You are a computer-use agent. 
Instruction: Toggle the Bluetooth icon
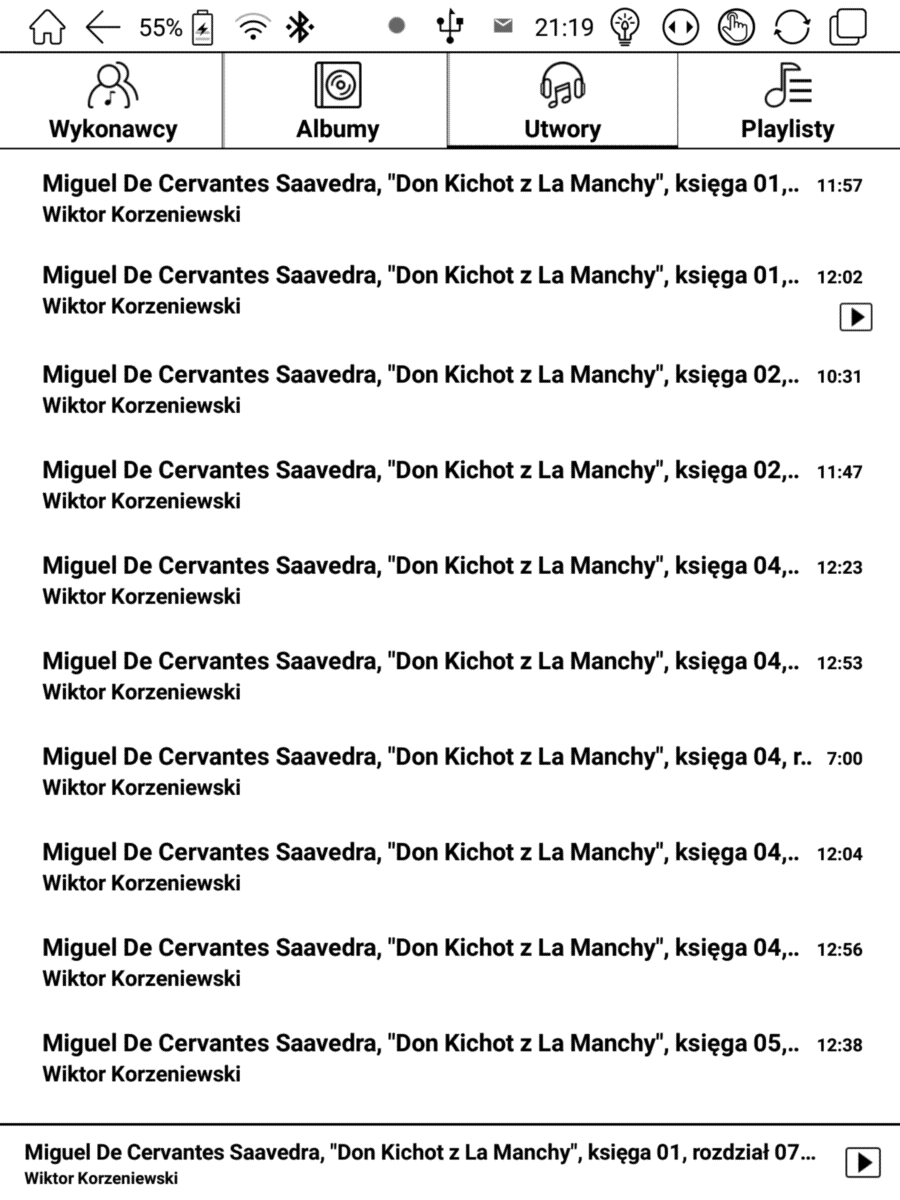pyautogui.click(x=300, y=28)
